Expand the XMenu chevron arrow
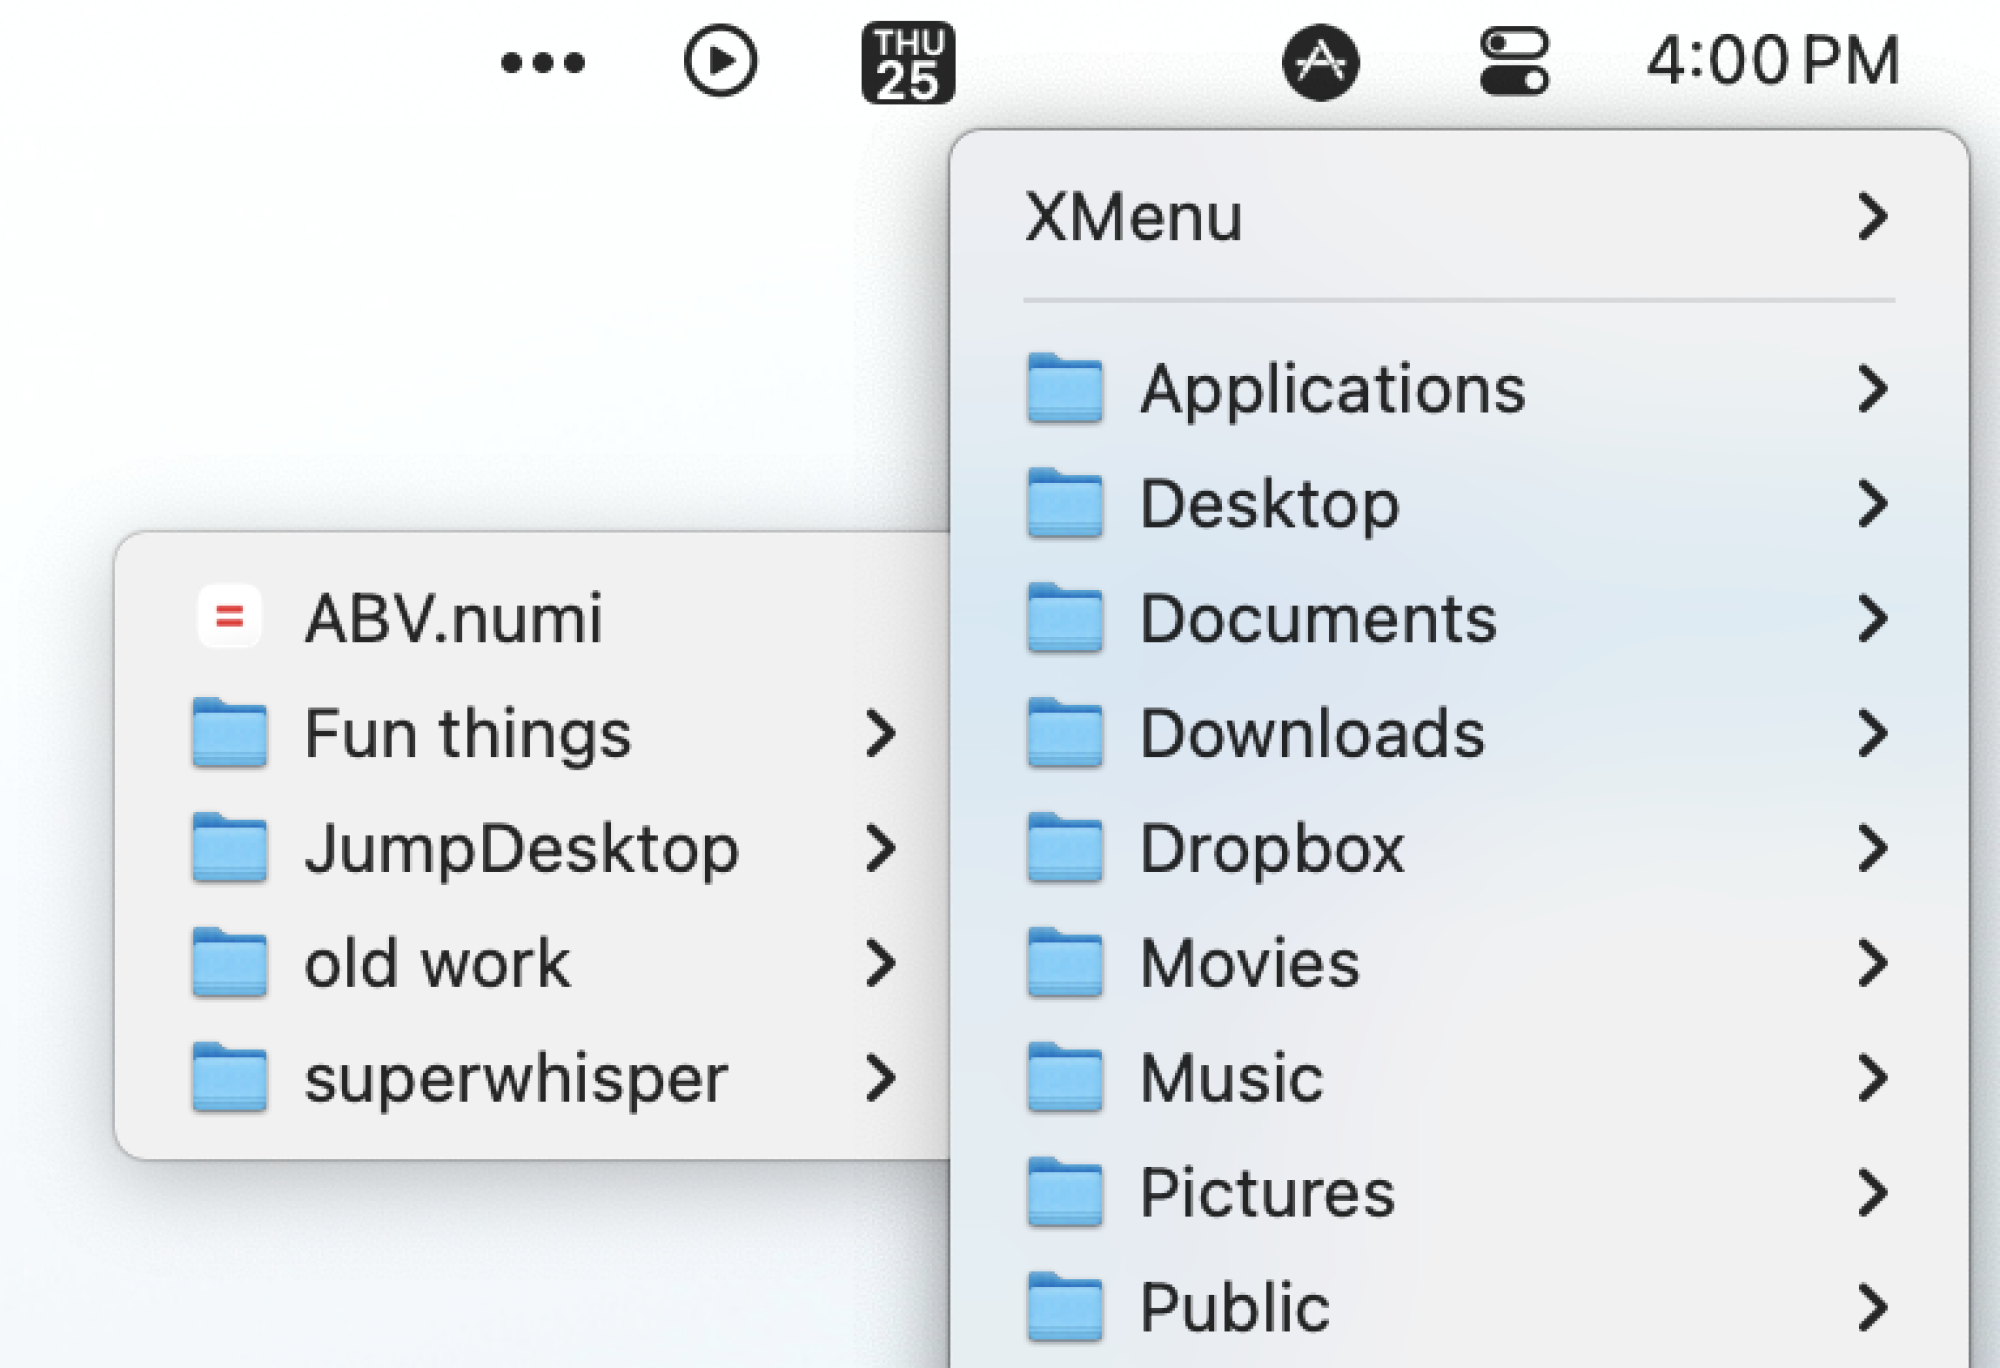 (x=1872, y=216)
